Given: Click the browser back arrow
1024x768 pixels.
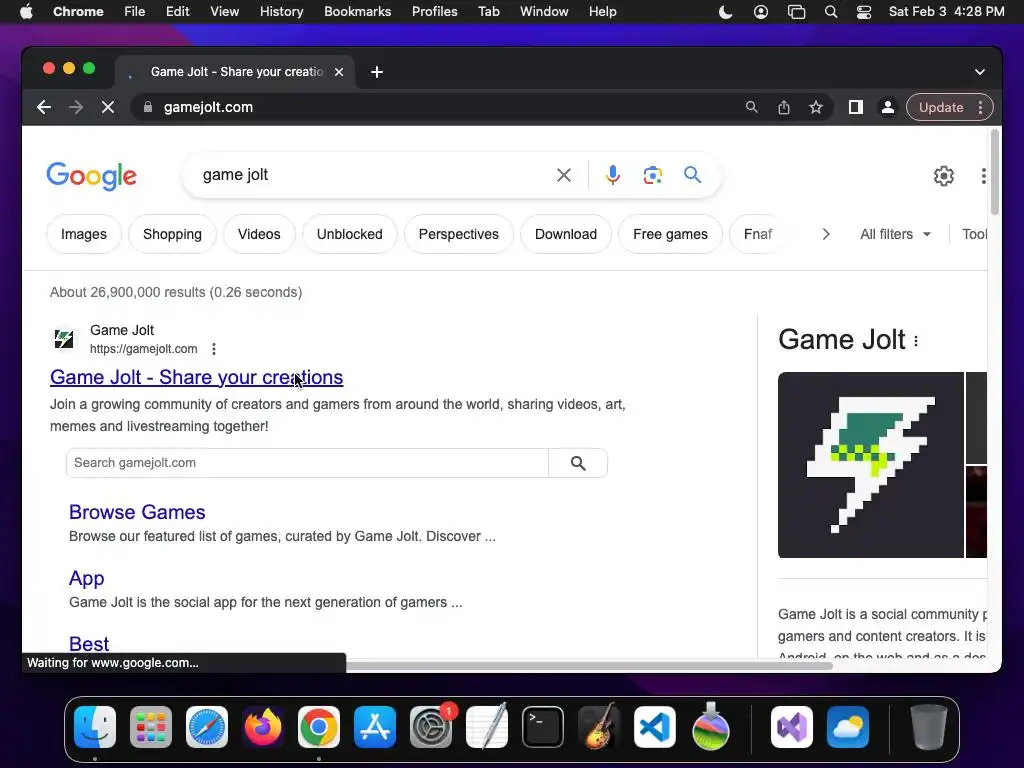Looking at the screenshot, I should [x=44, y=107].
